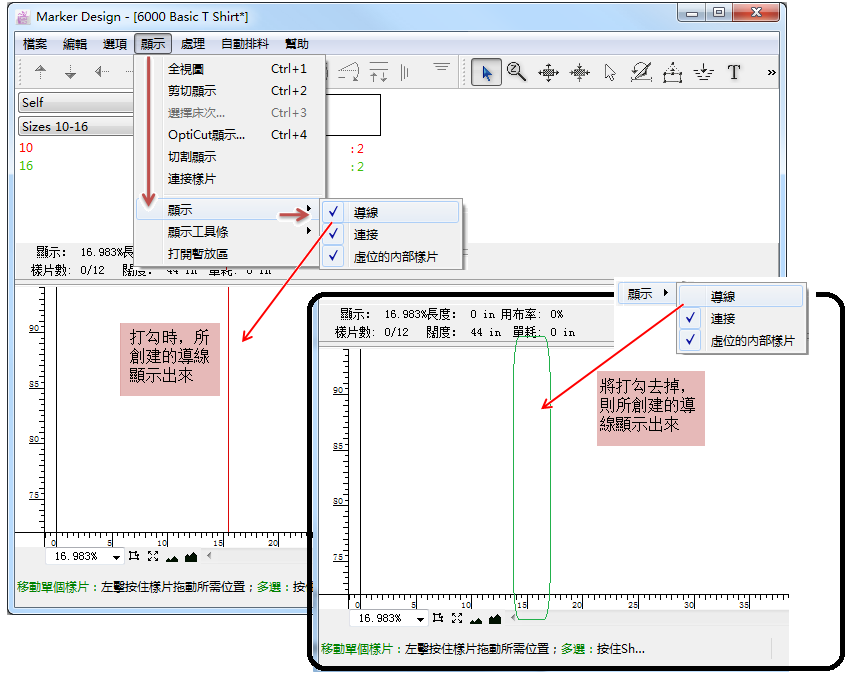Viewport: 853px width, 694px height.
Task: Click the horizontal scrollbar left arrow
Action: tap(208, 556)
